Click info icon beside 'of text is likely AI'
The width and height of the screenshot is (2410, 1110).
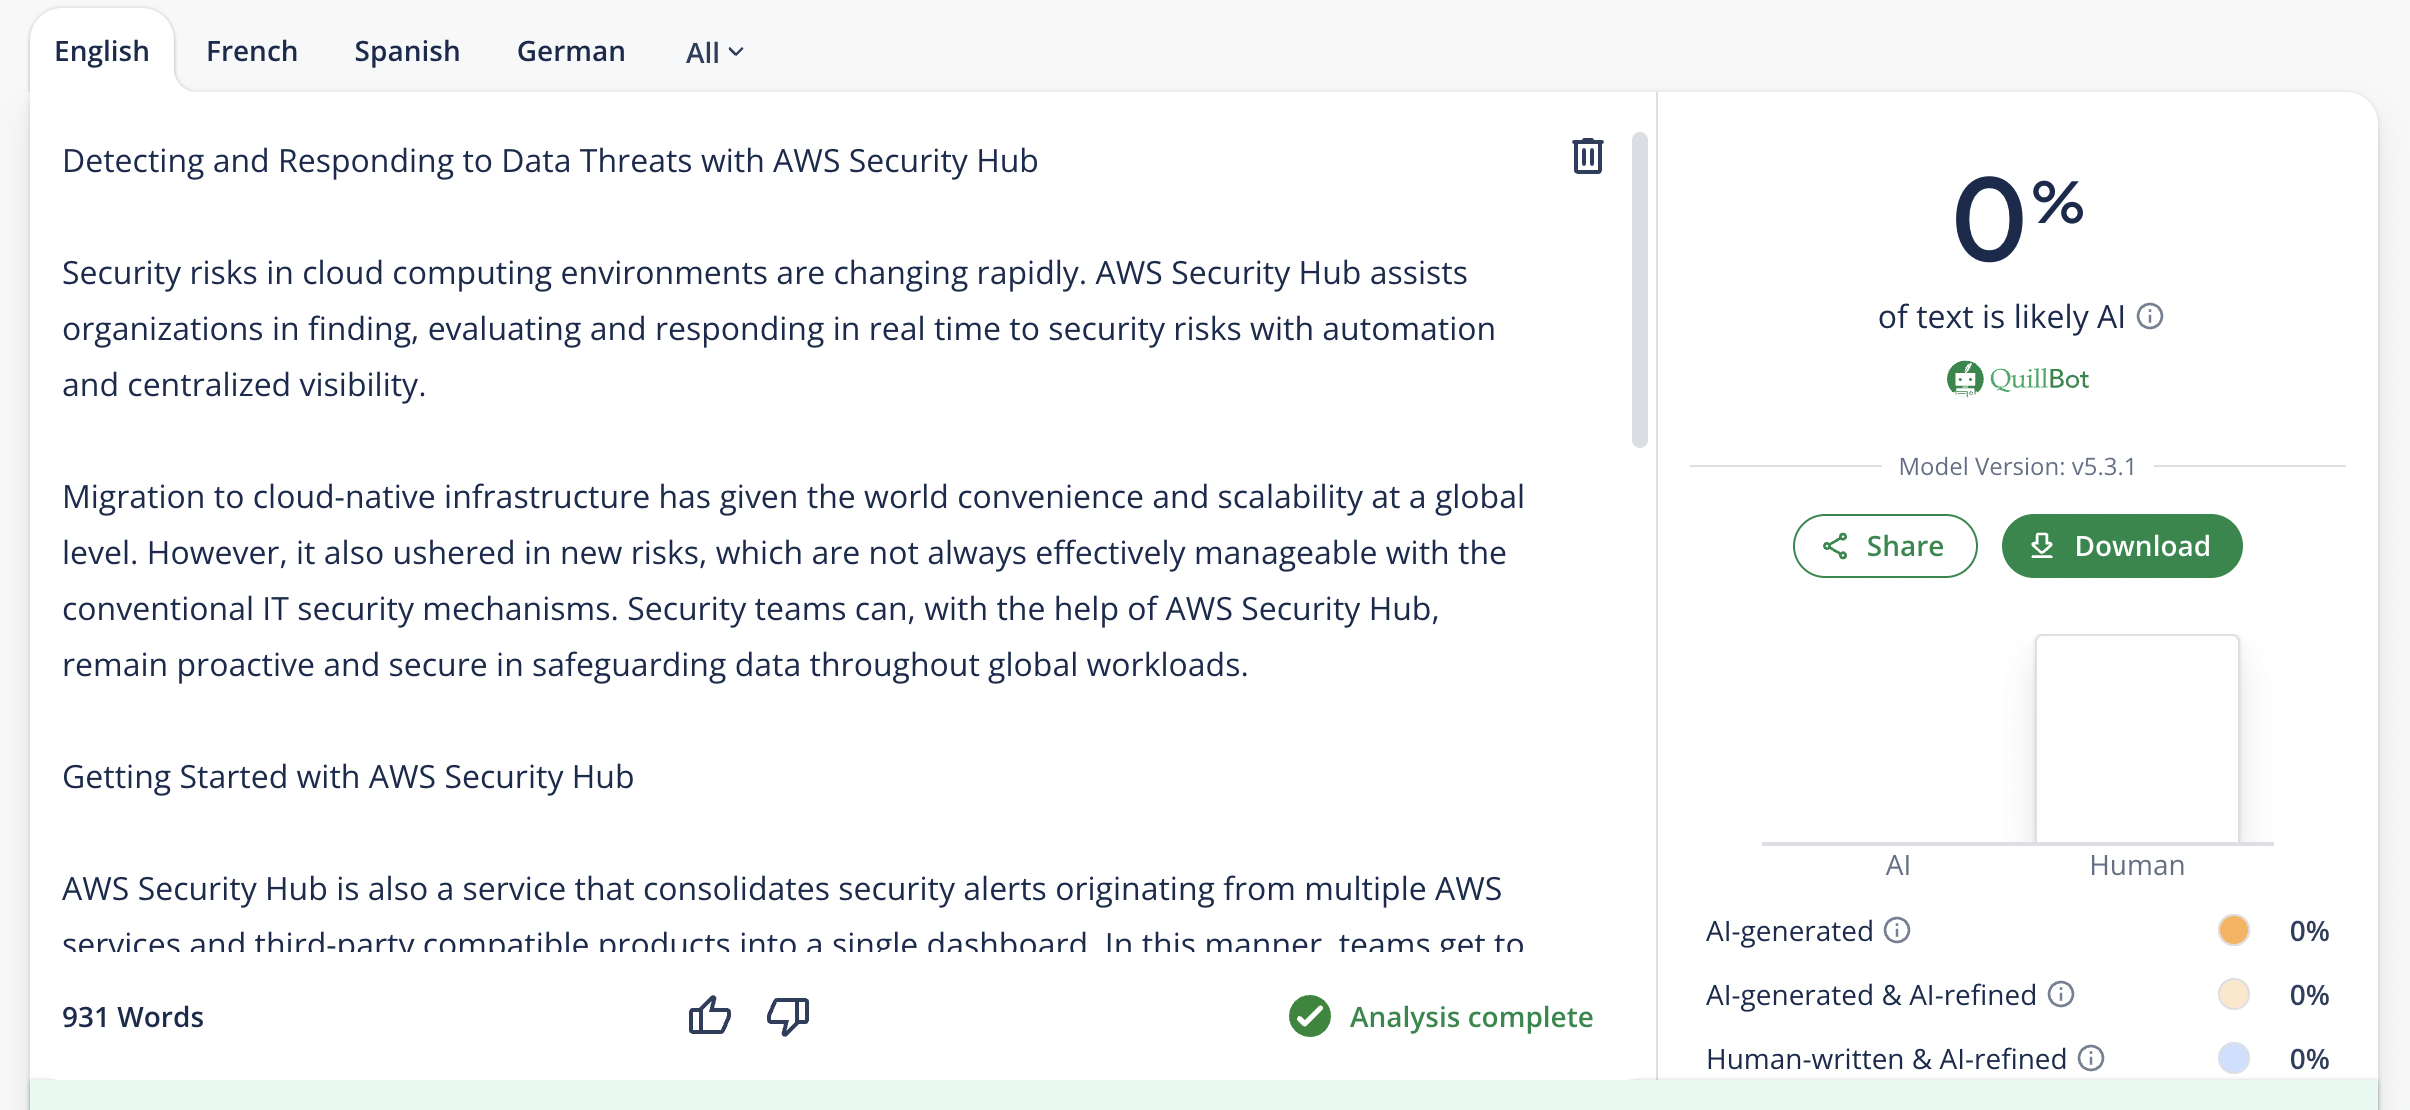(2150, 317)
